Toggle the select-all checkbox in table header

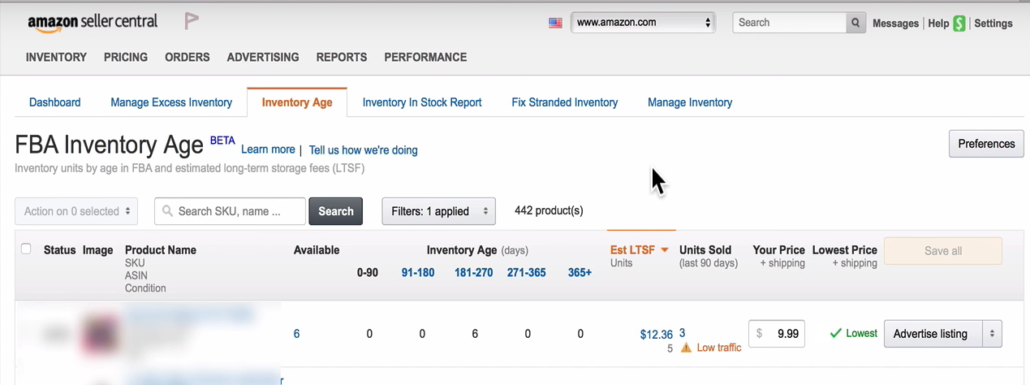tap(26, 249)
